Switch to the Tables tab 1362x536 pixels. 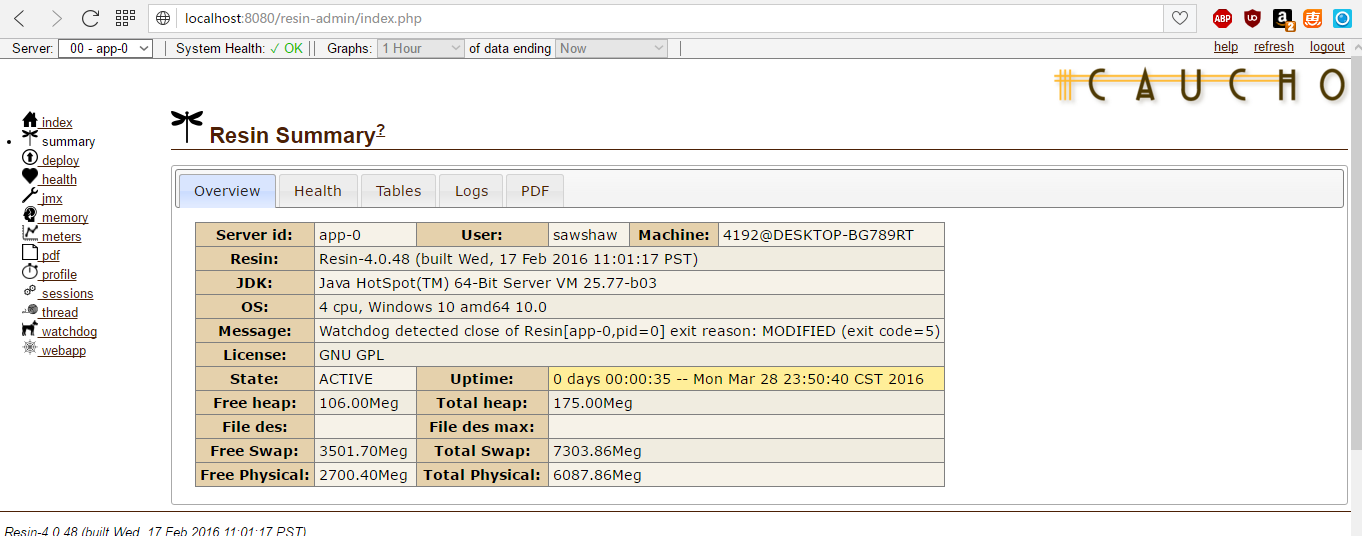click(x=398, y=190)
